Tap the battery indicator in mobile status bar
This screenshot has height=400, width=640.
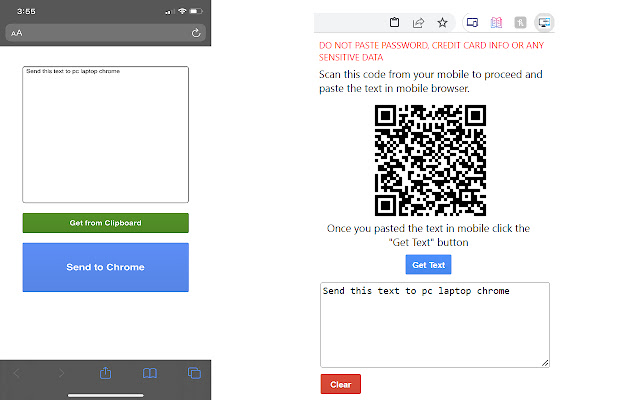(196, 11)
